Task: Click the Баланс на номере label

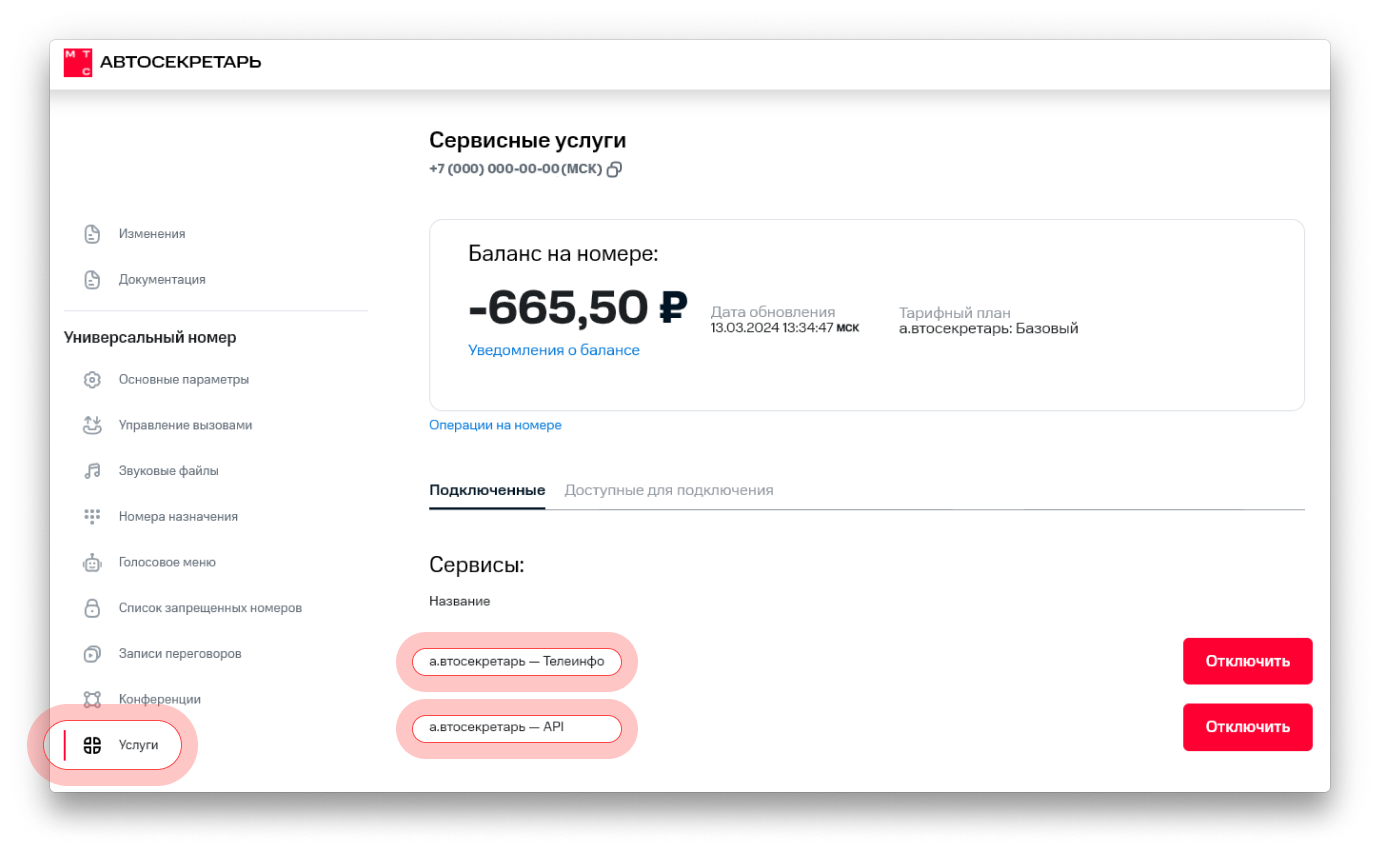Action: point(563,253)
